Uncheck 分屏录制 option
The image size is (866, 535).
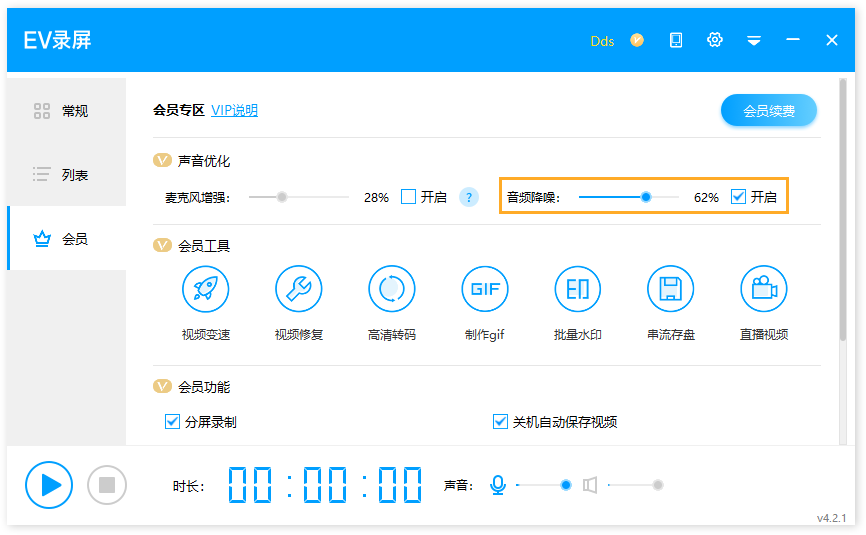pyautogui.click(x=172, y=422)
